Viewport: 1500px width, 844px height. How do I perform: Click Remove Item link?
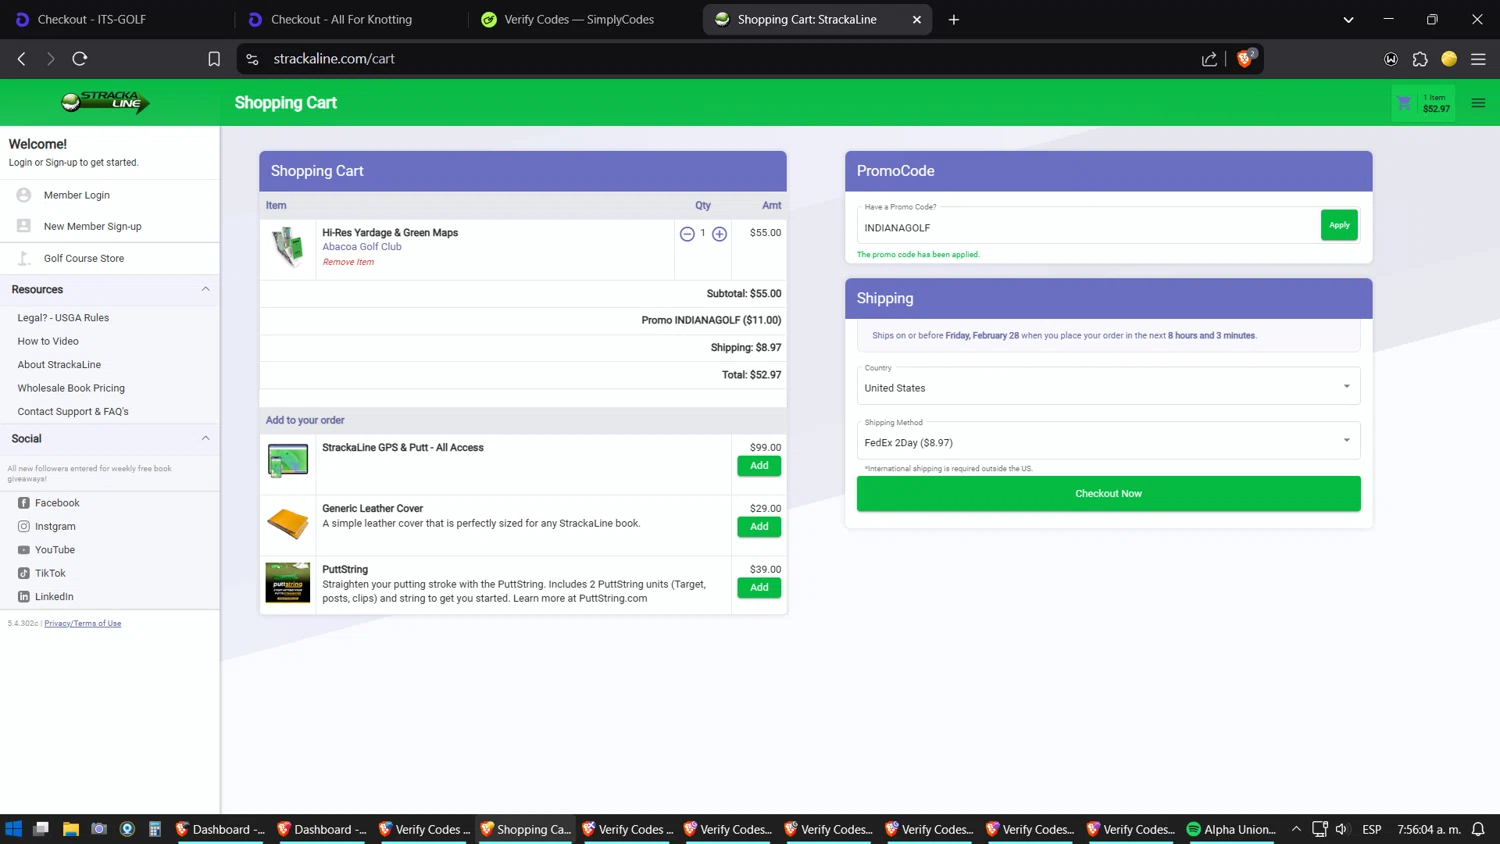pyautogui.click(x=348, y=262)
